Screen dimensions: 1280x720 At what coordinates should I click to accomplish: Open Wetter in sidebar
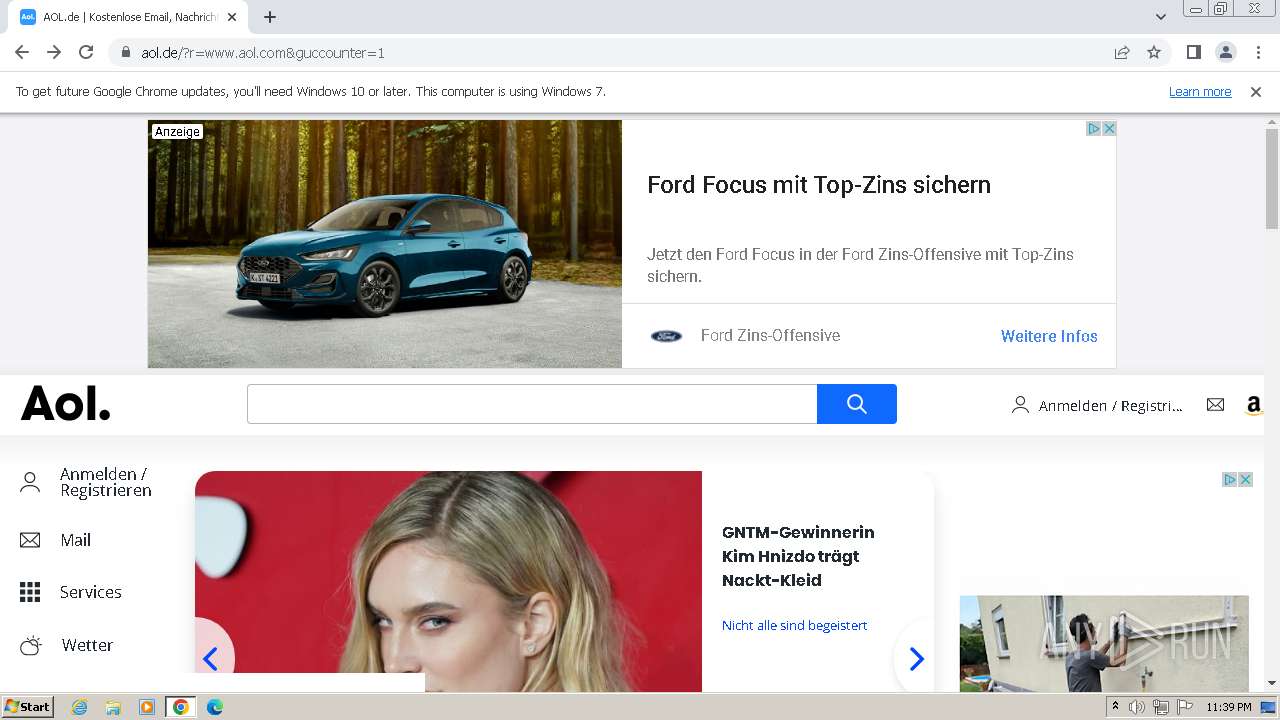pyautogui.click(x=66, y=645)
